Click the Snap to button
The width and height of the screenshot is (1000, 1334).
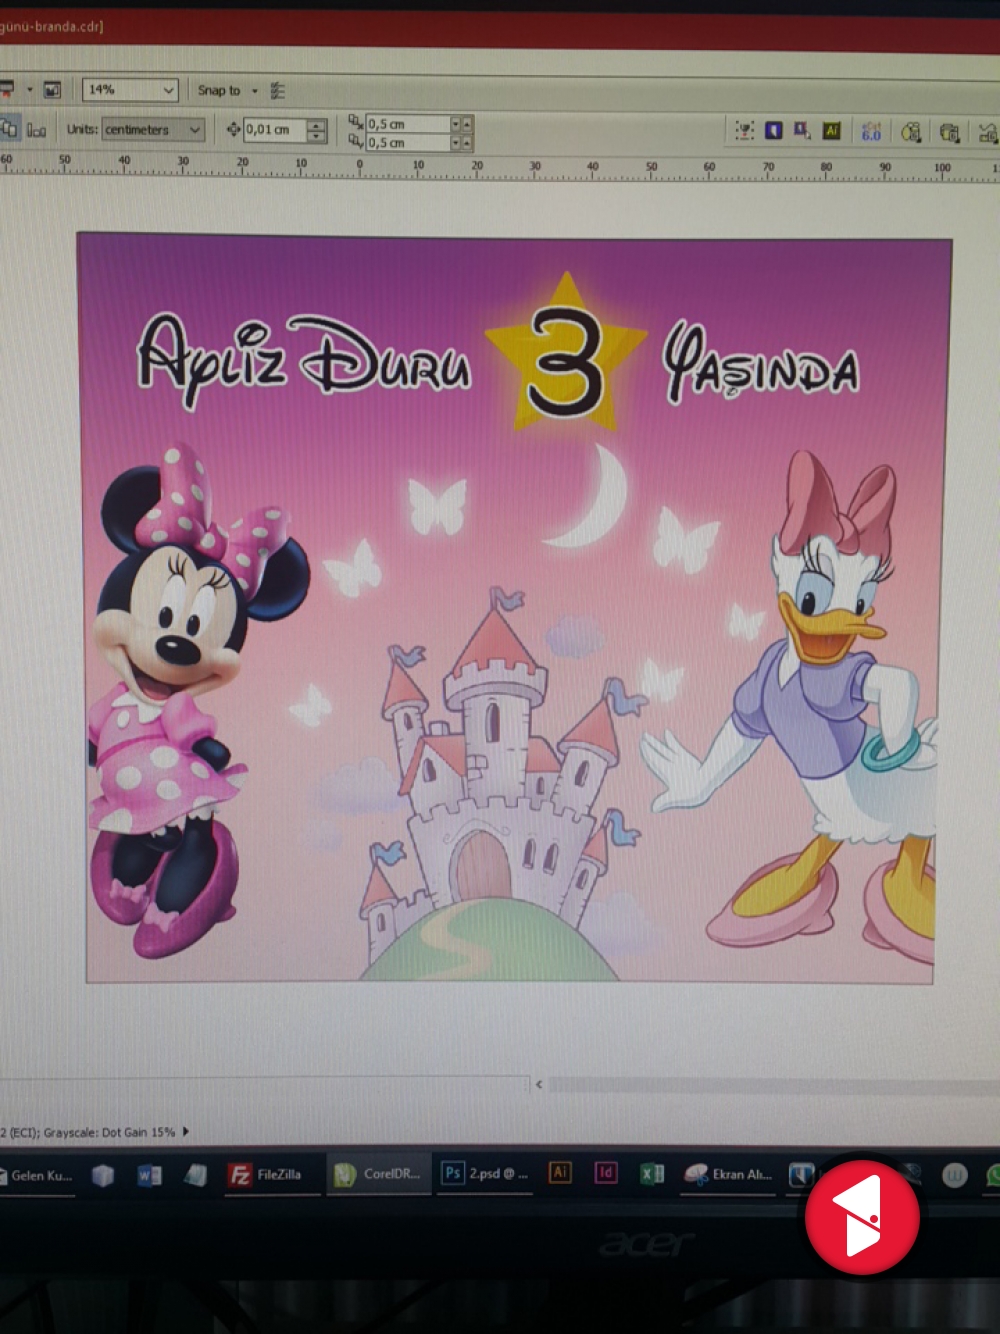coord(219,90)
